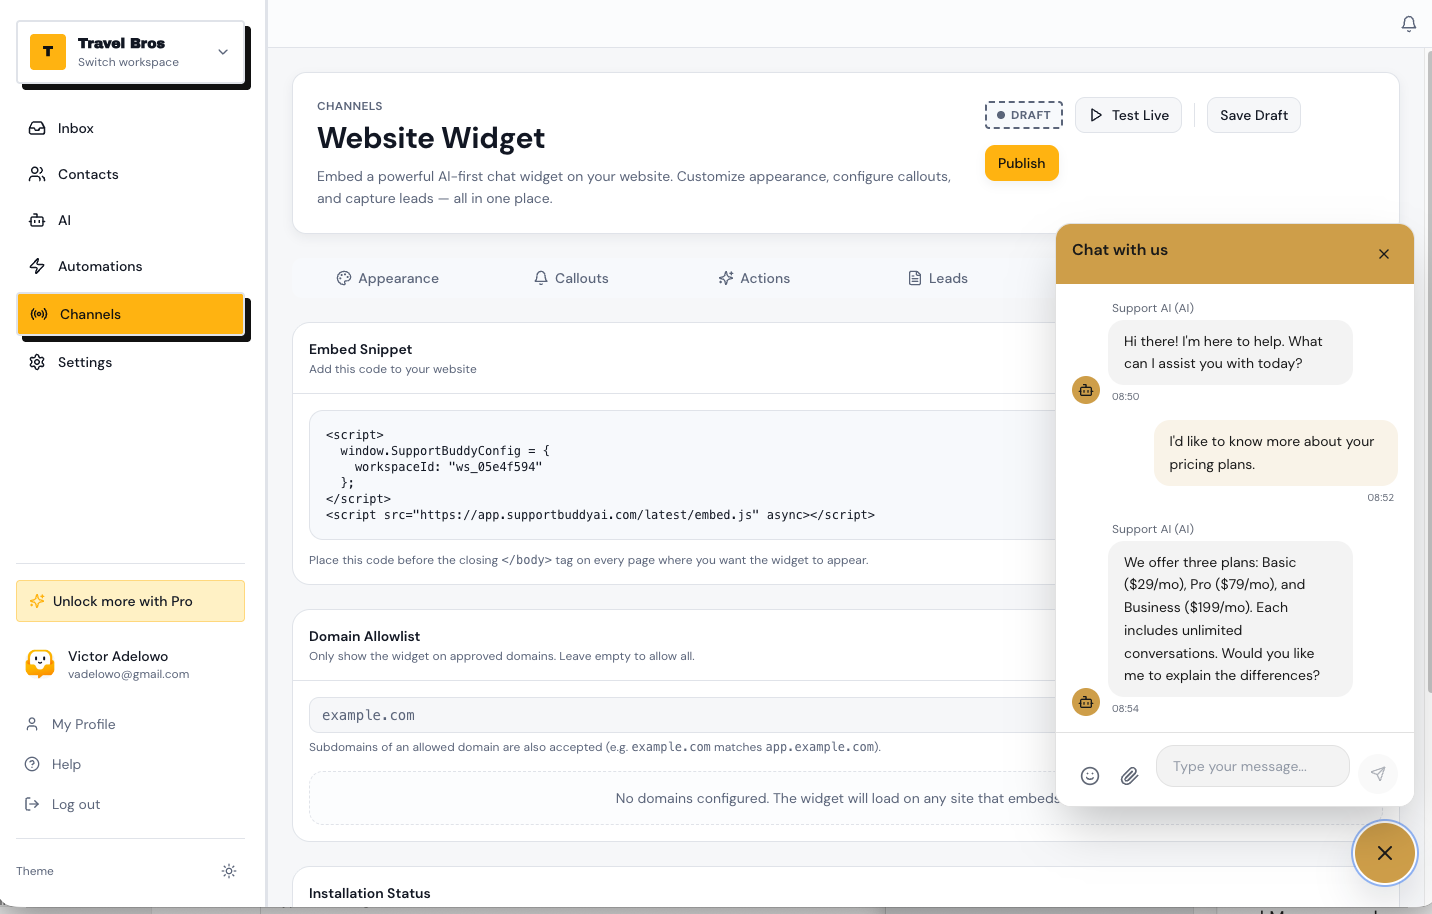
Task: Click the Appearance palette icon
Action: click(344, 278)
